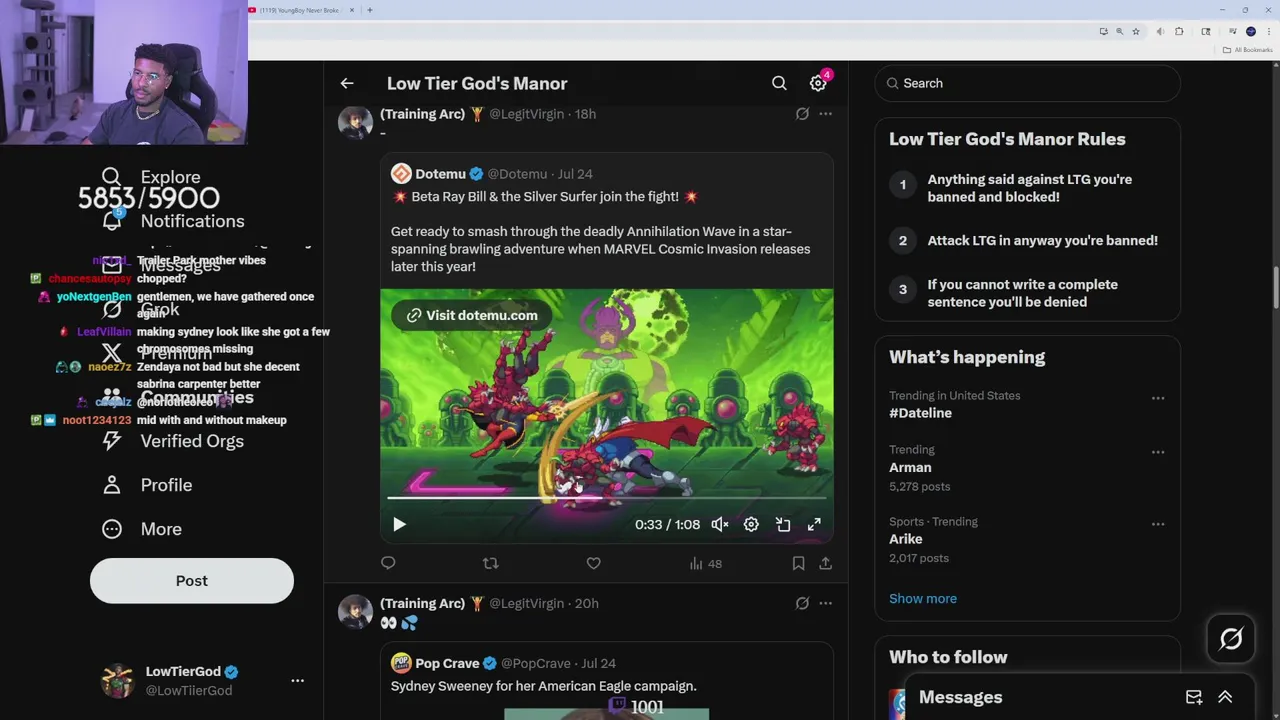Viewport: 1280px width, 720px height.
Task: Play the Dotemu video
Action: pos(399,524)
